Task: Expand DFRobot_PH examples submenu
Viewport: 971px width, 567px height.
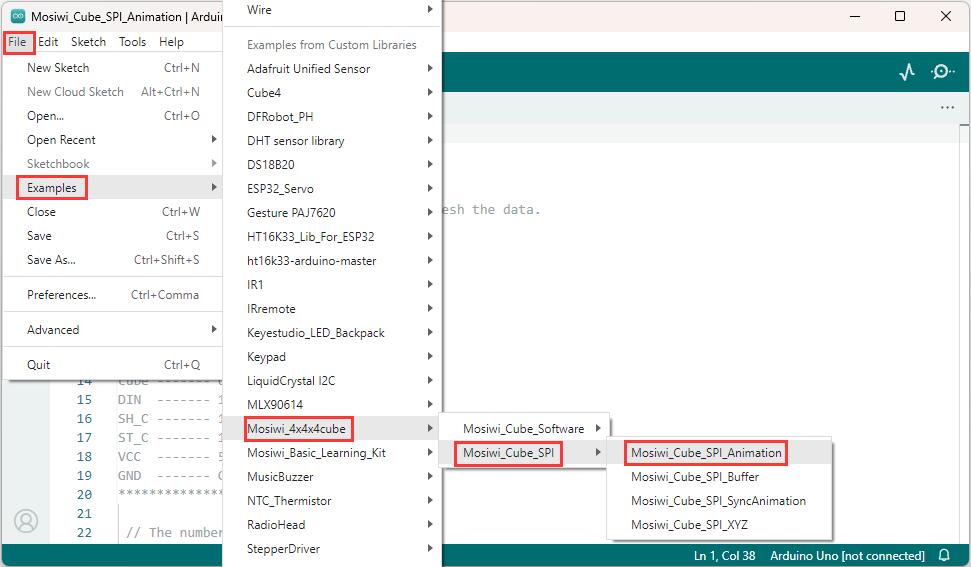Action: [x=333, y=116]
